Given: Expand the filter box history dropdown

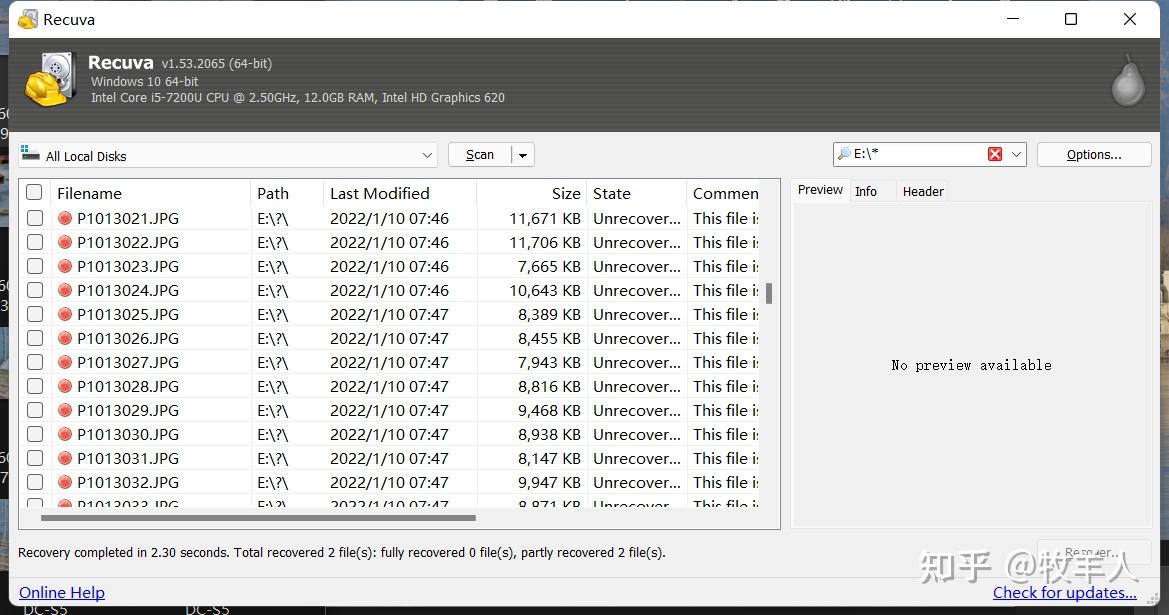Looking at the screenshot, I should [1015, 154].
